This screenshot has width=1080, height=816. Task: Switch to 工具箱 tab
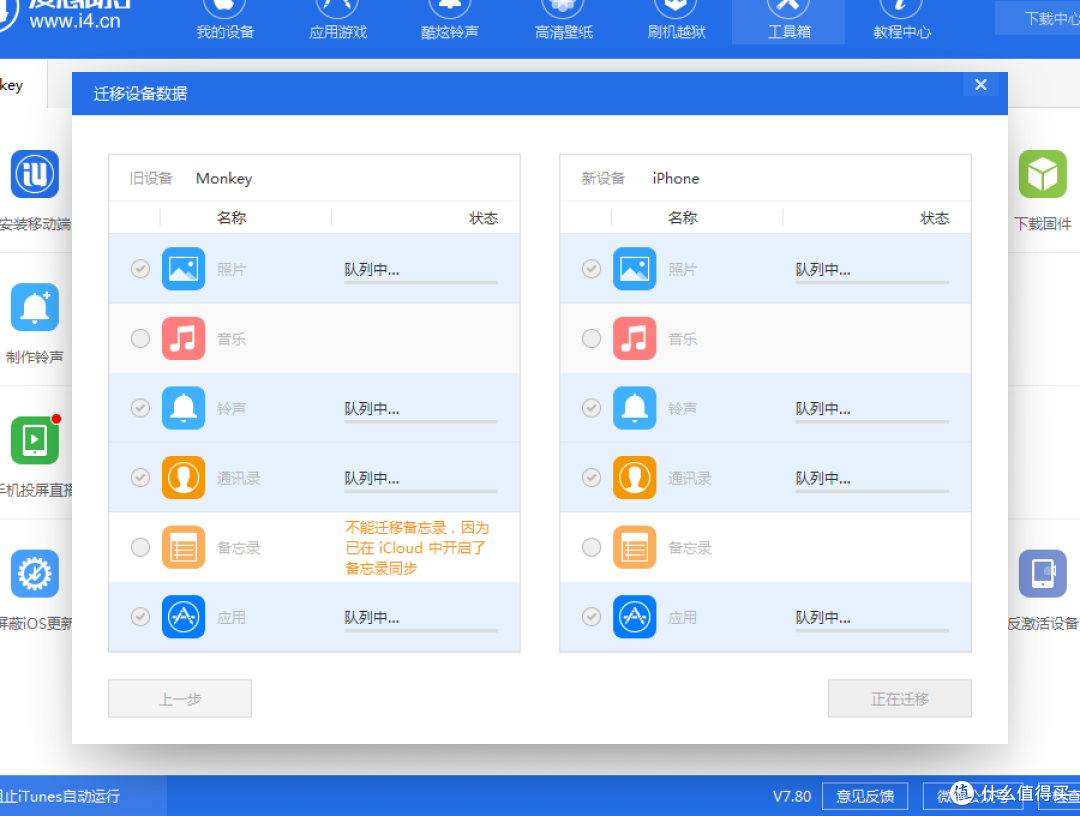789,21
